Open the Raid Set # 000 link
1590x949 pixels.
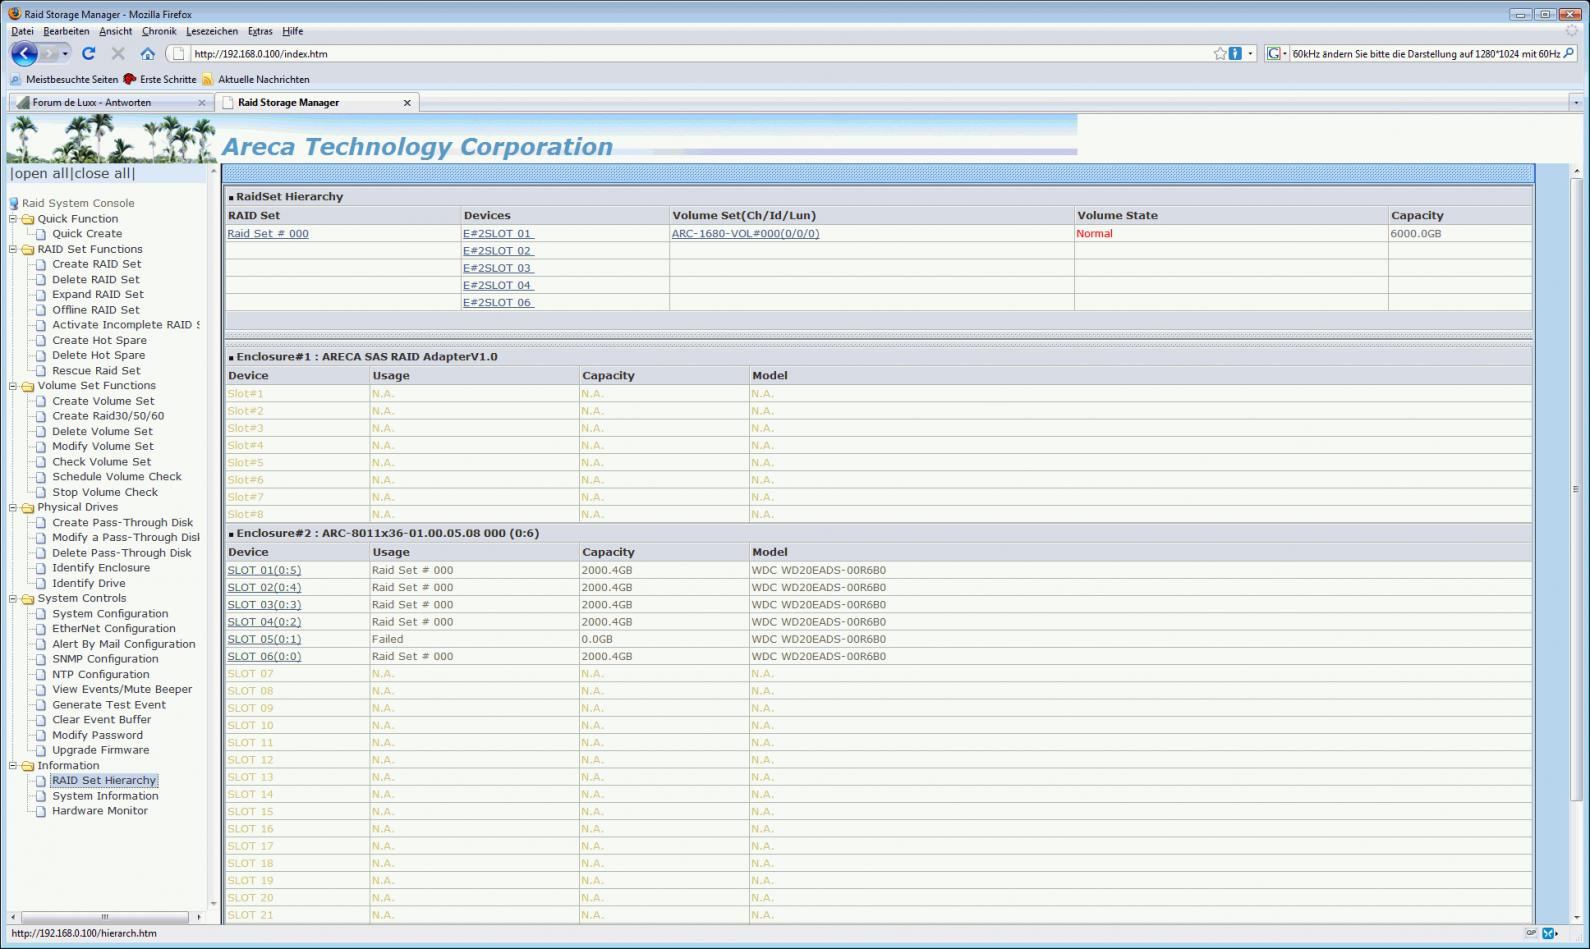point(268,234)
